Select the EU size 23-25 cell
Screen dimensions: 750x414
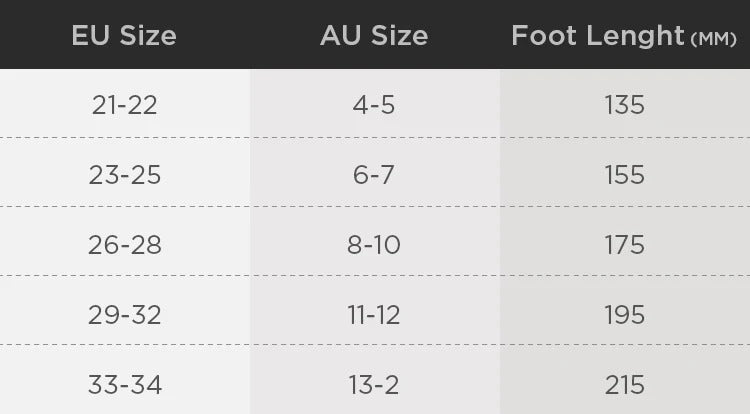[x=124, y=175]
